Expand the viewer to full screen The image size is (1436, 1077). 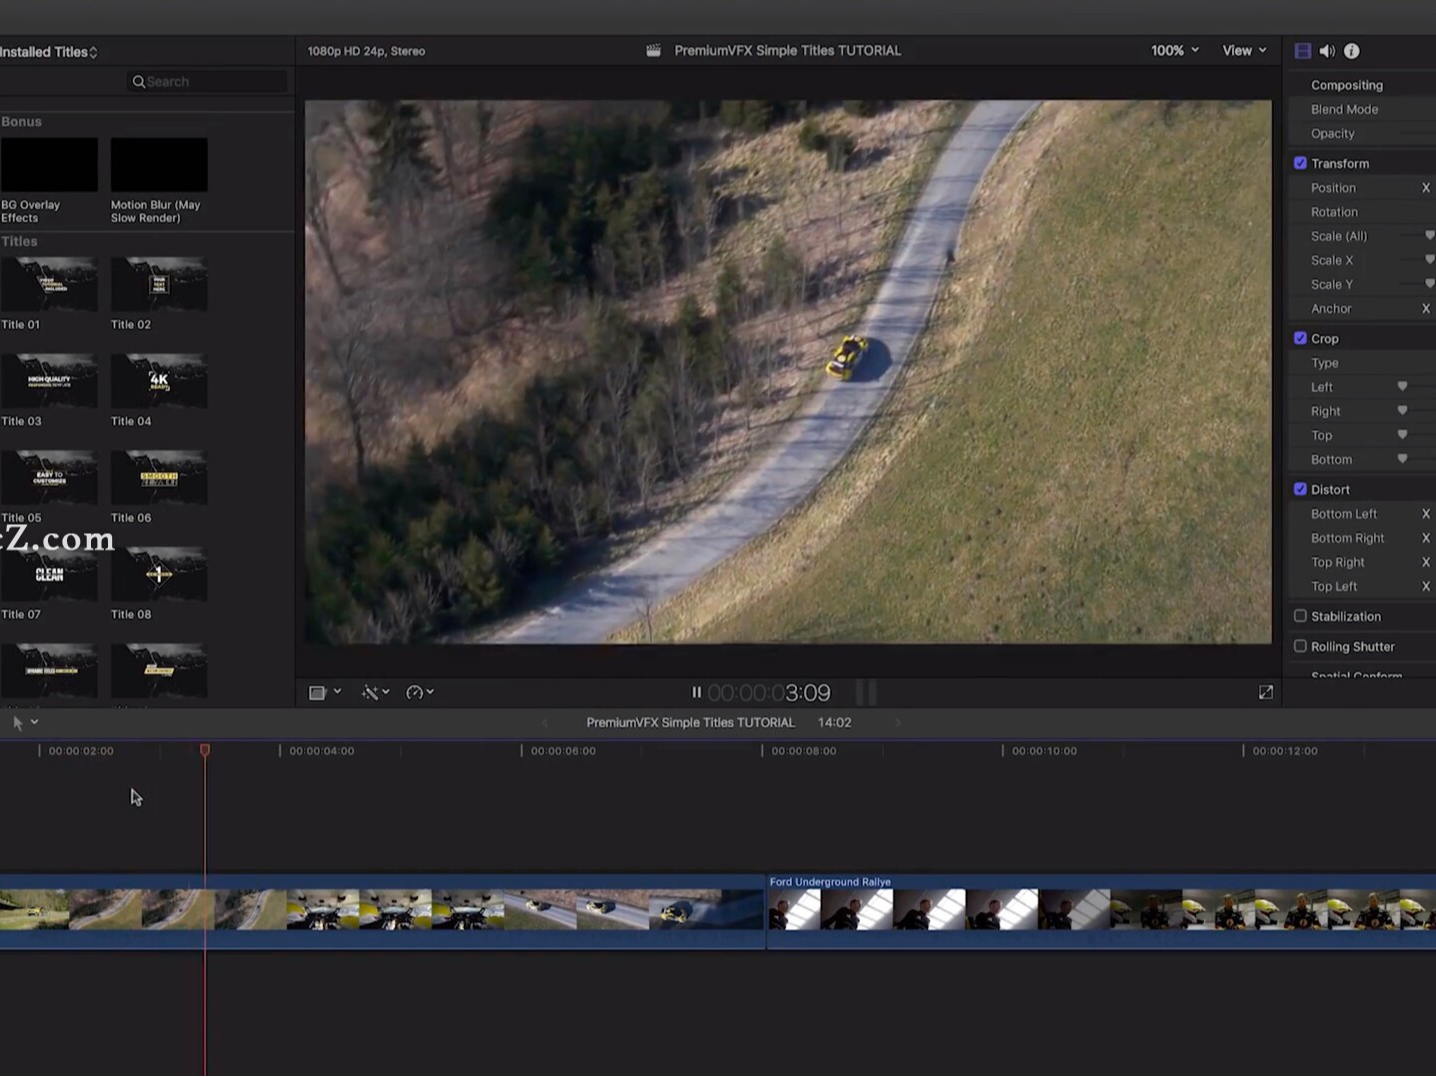click(1265, 691)
